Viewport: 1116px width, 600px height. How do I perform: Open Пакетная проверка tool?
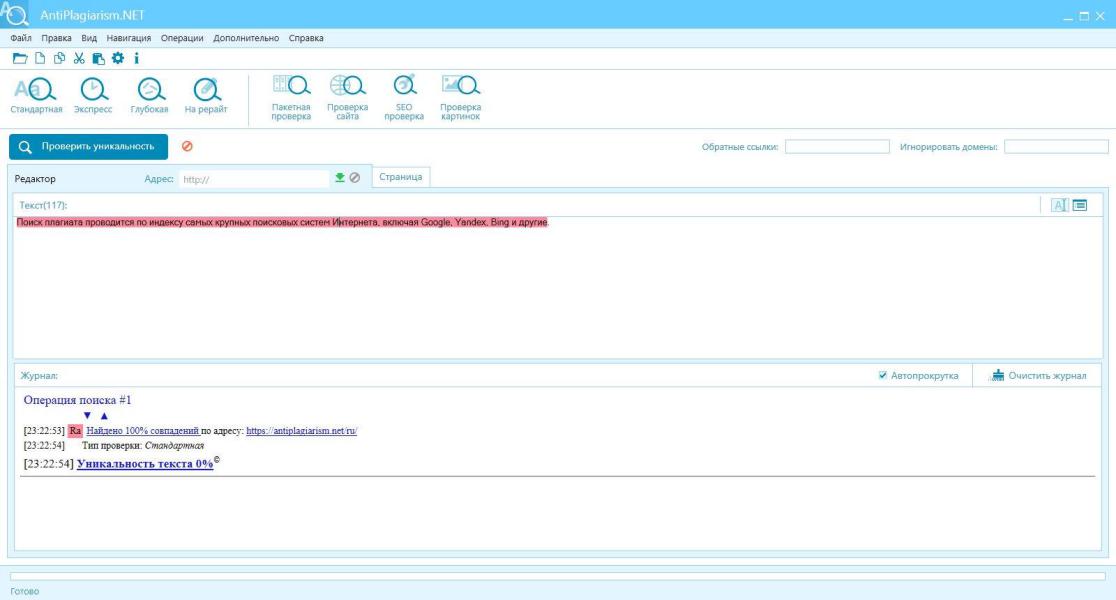coord(291,98)
